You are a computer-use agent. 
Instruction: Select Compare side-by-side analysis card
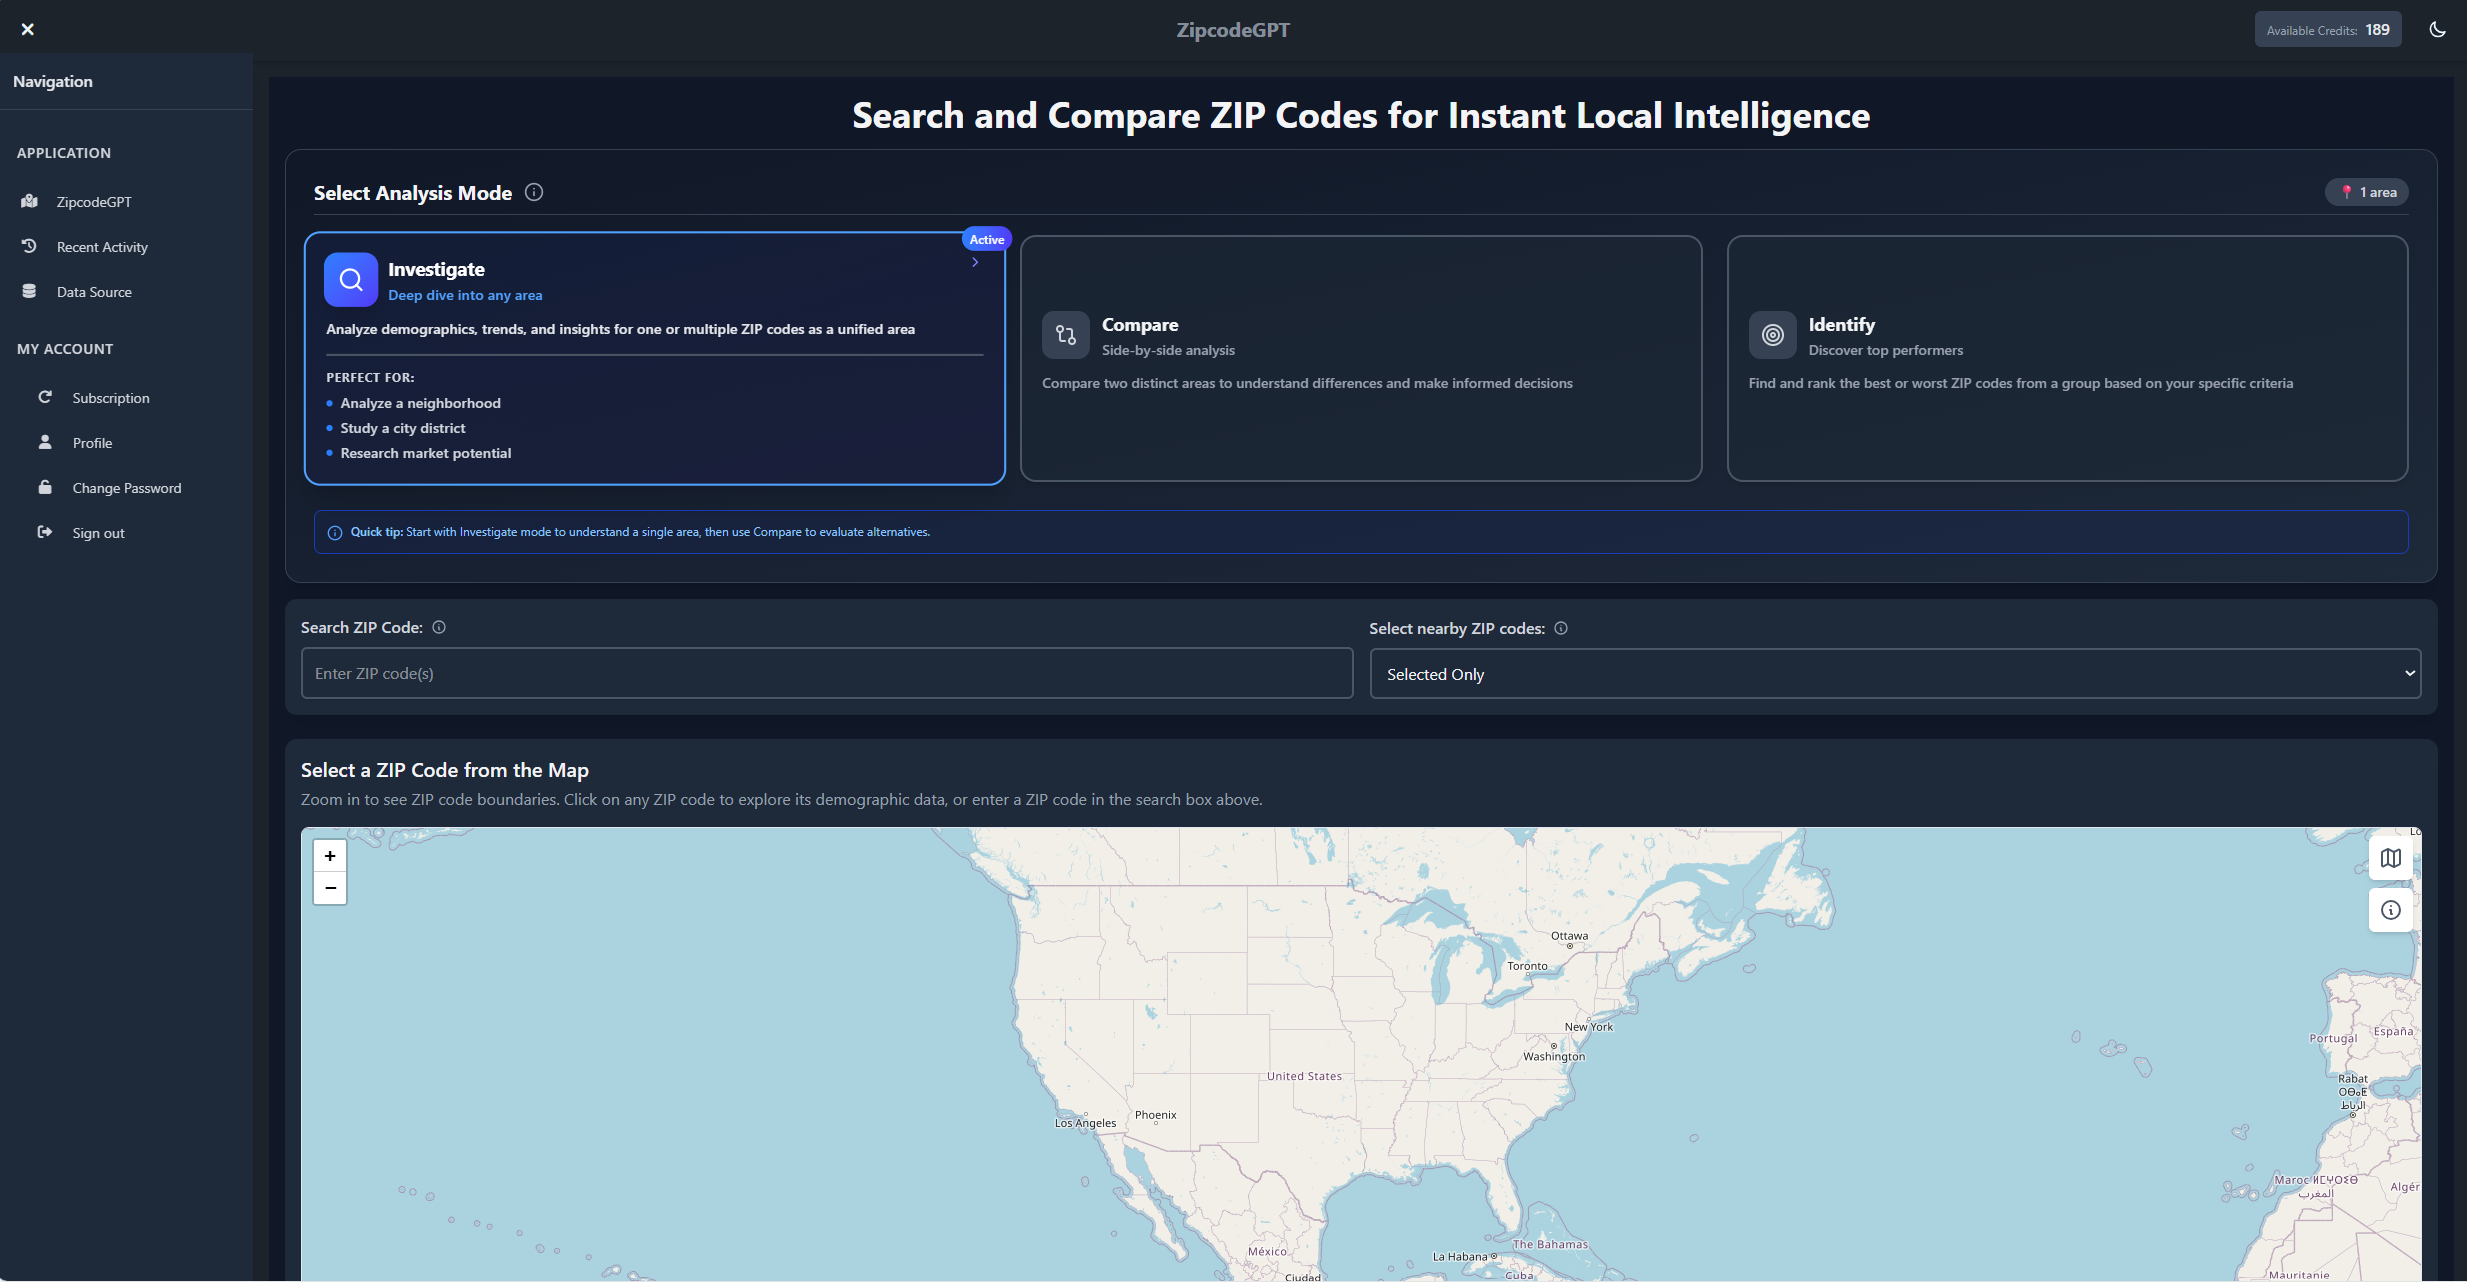point(1361,358)
